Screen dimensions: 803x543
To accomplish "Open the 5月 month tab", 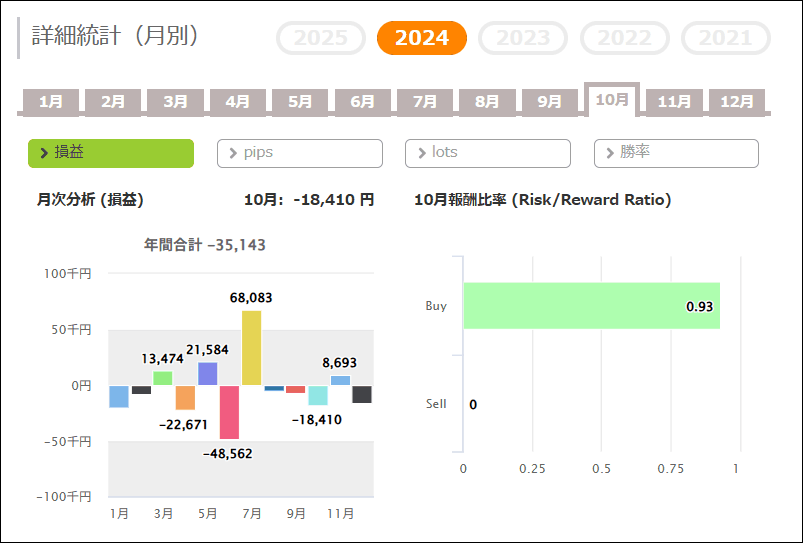I will click(x=300, y=101).
